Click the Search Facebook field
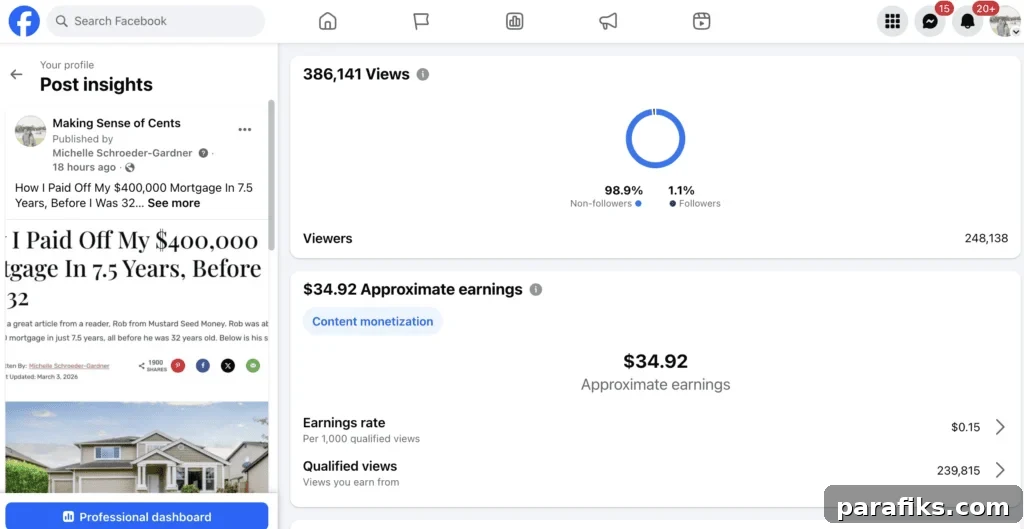The height and width of the screenshot is (529, 1024). coord(155,21)
